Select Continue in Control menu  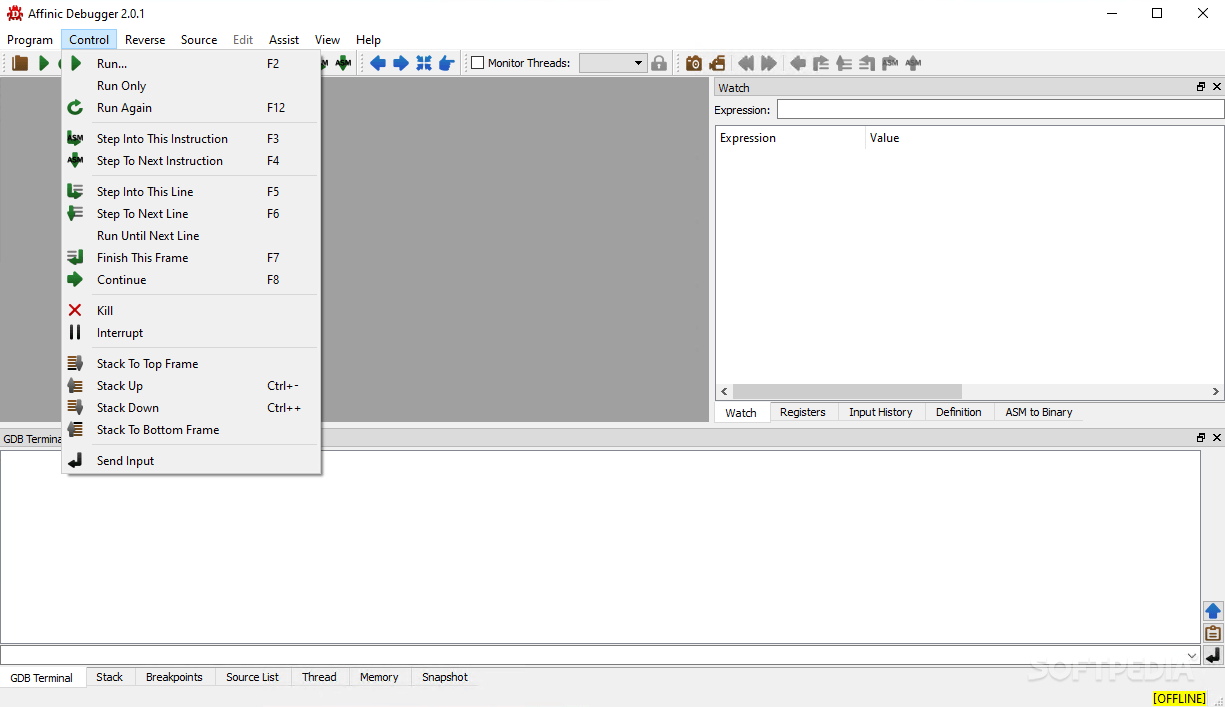191,280
